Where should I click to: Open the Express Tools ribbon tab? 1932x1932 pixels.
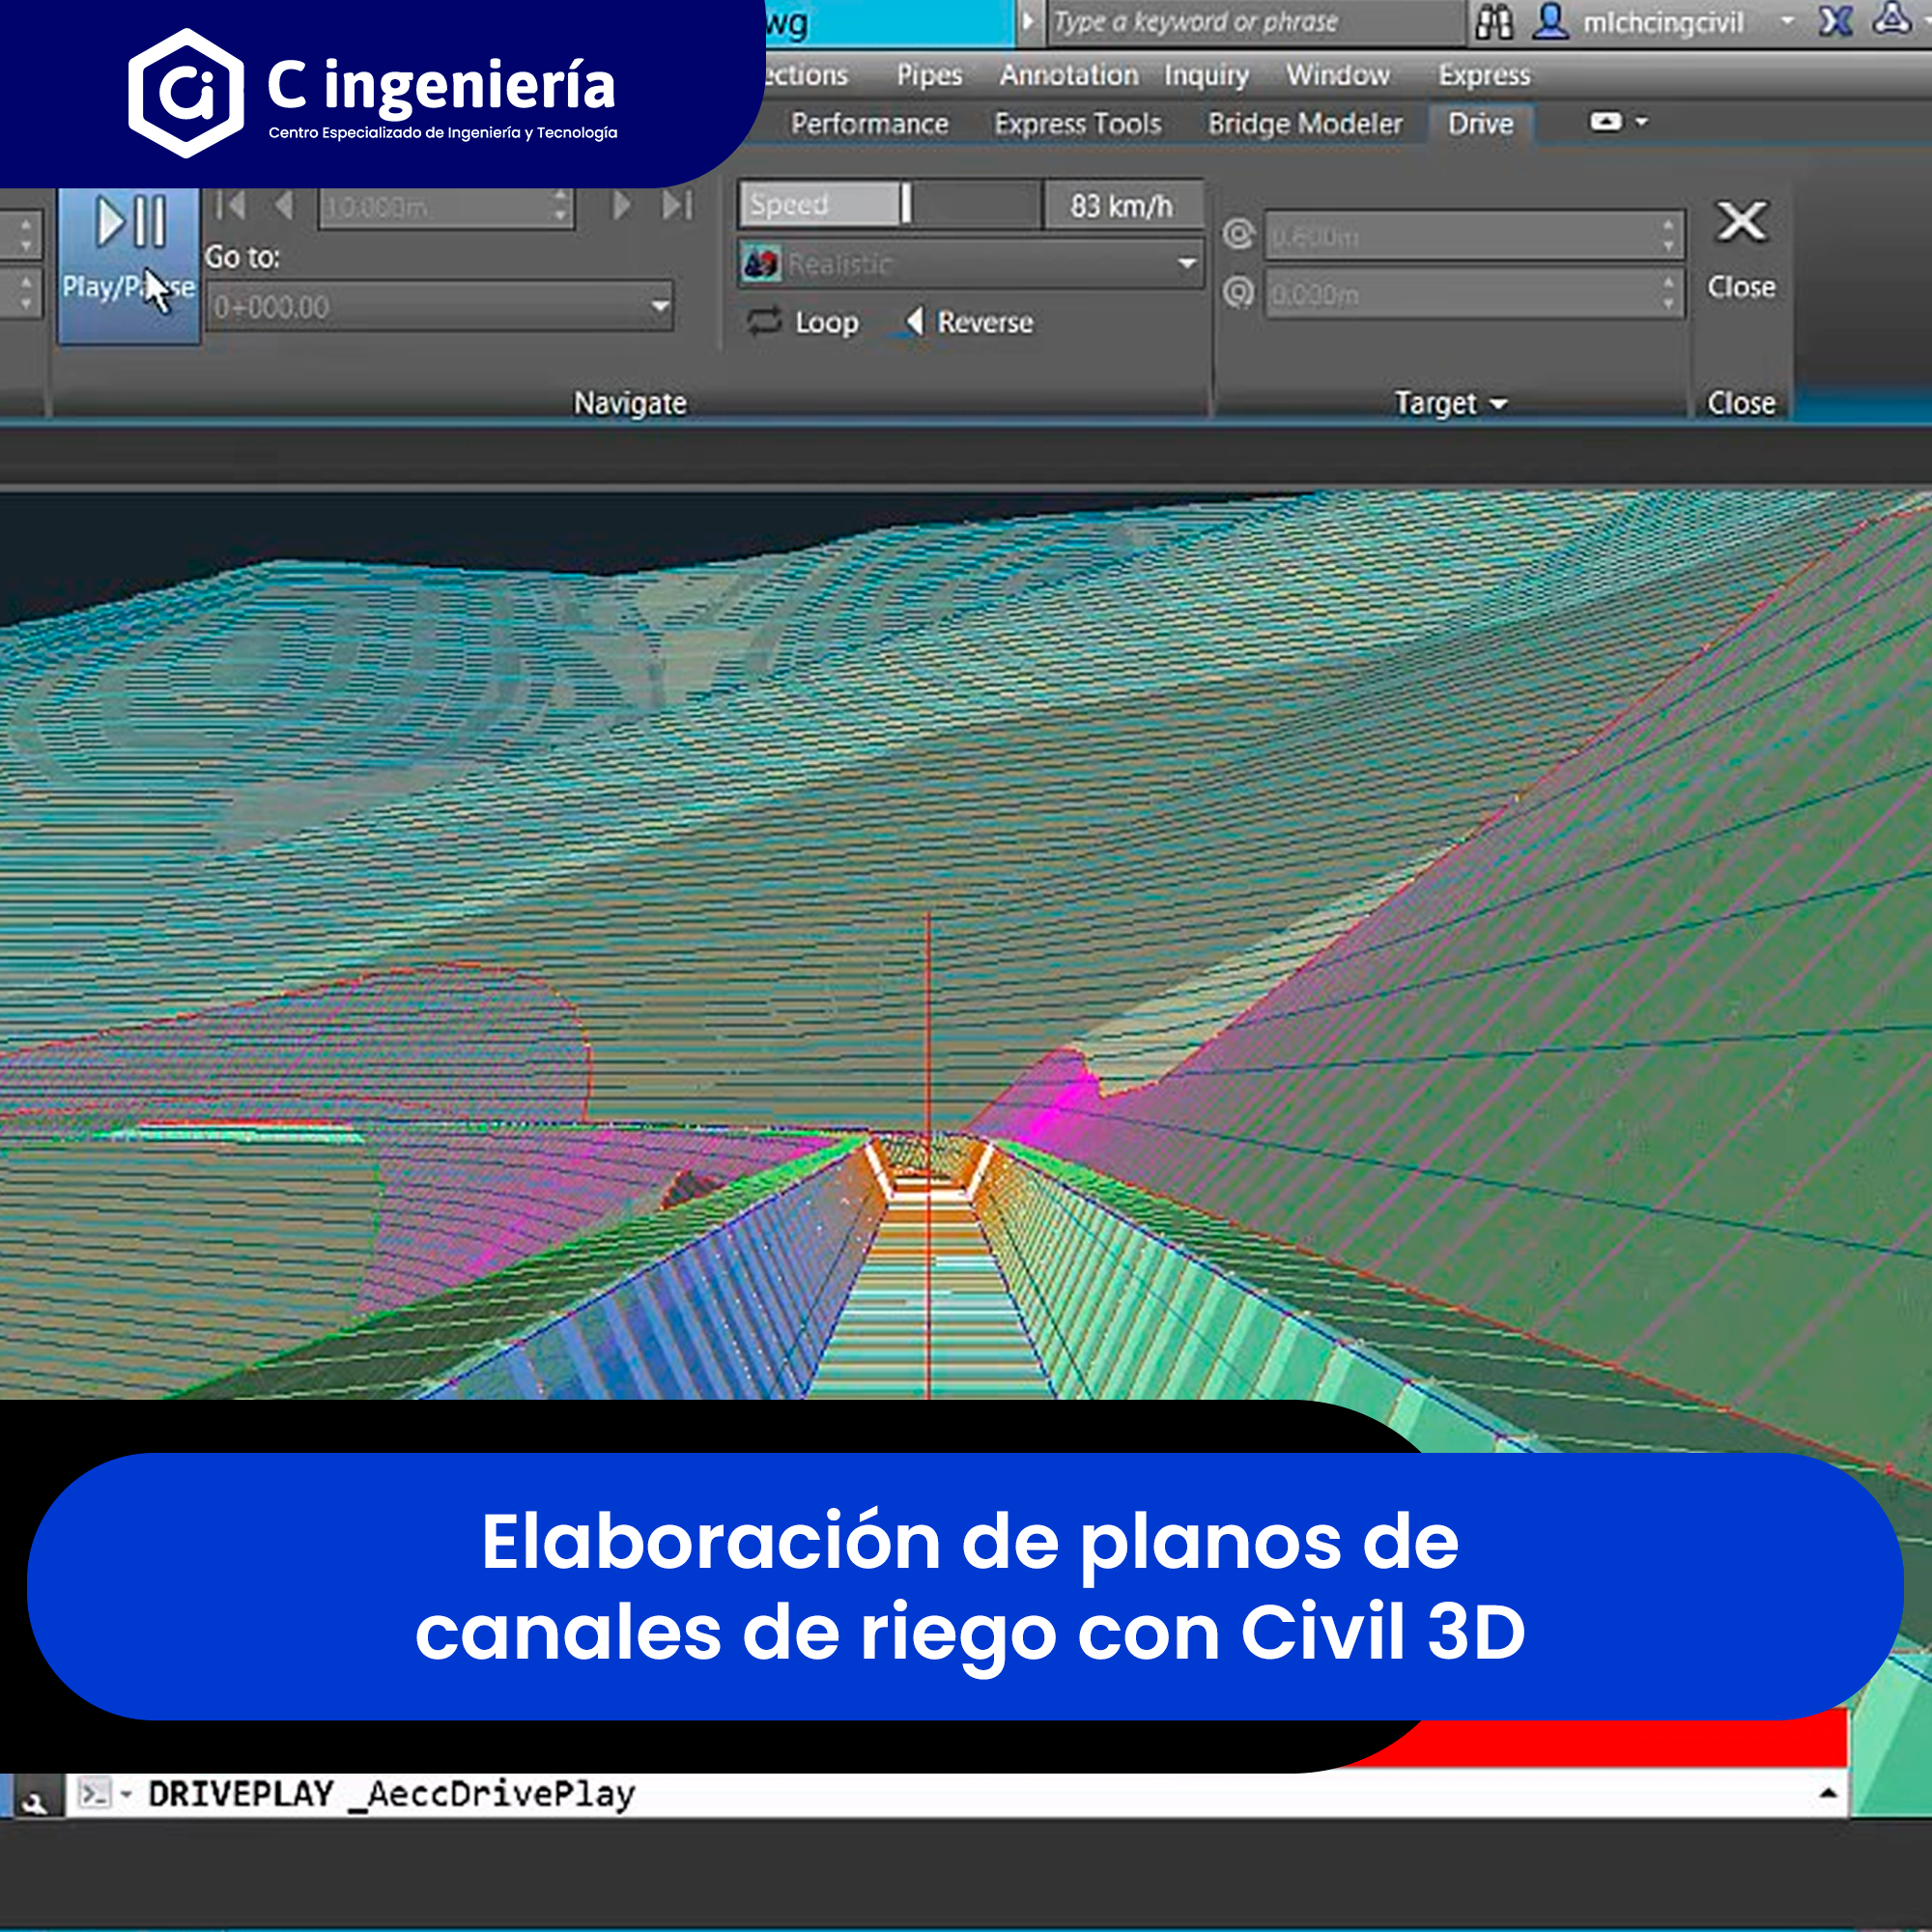coord(1078,124)
